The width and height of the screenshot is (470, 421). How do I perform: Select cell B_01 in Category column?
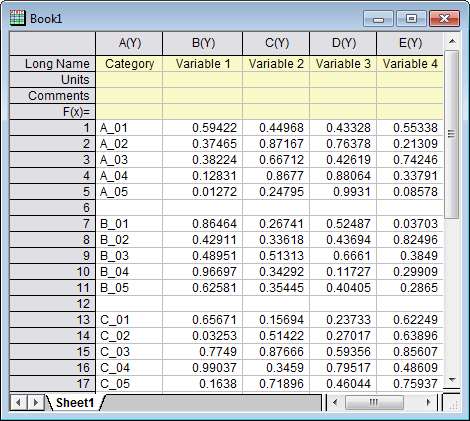click(129, 224)
